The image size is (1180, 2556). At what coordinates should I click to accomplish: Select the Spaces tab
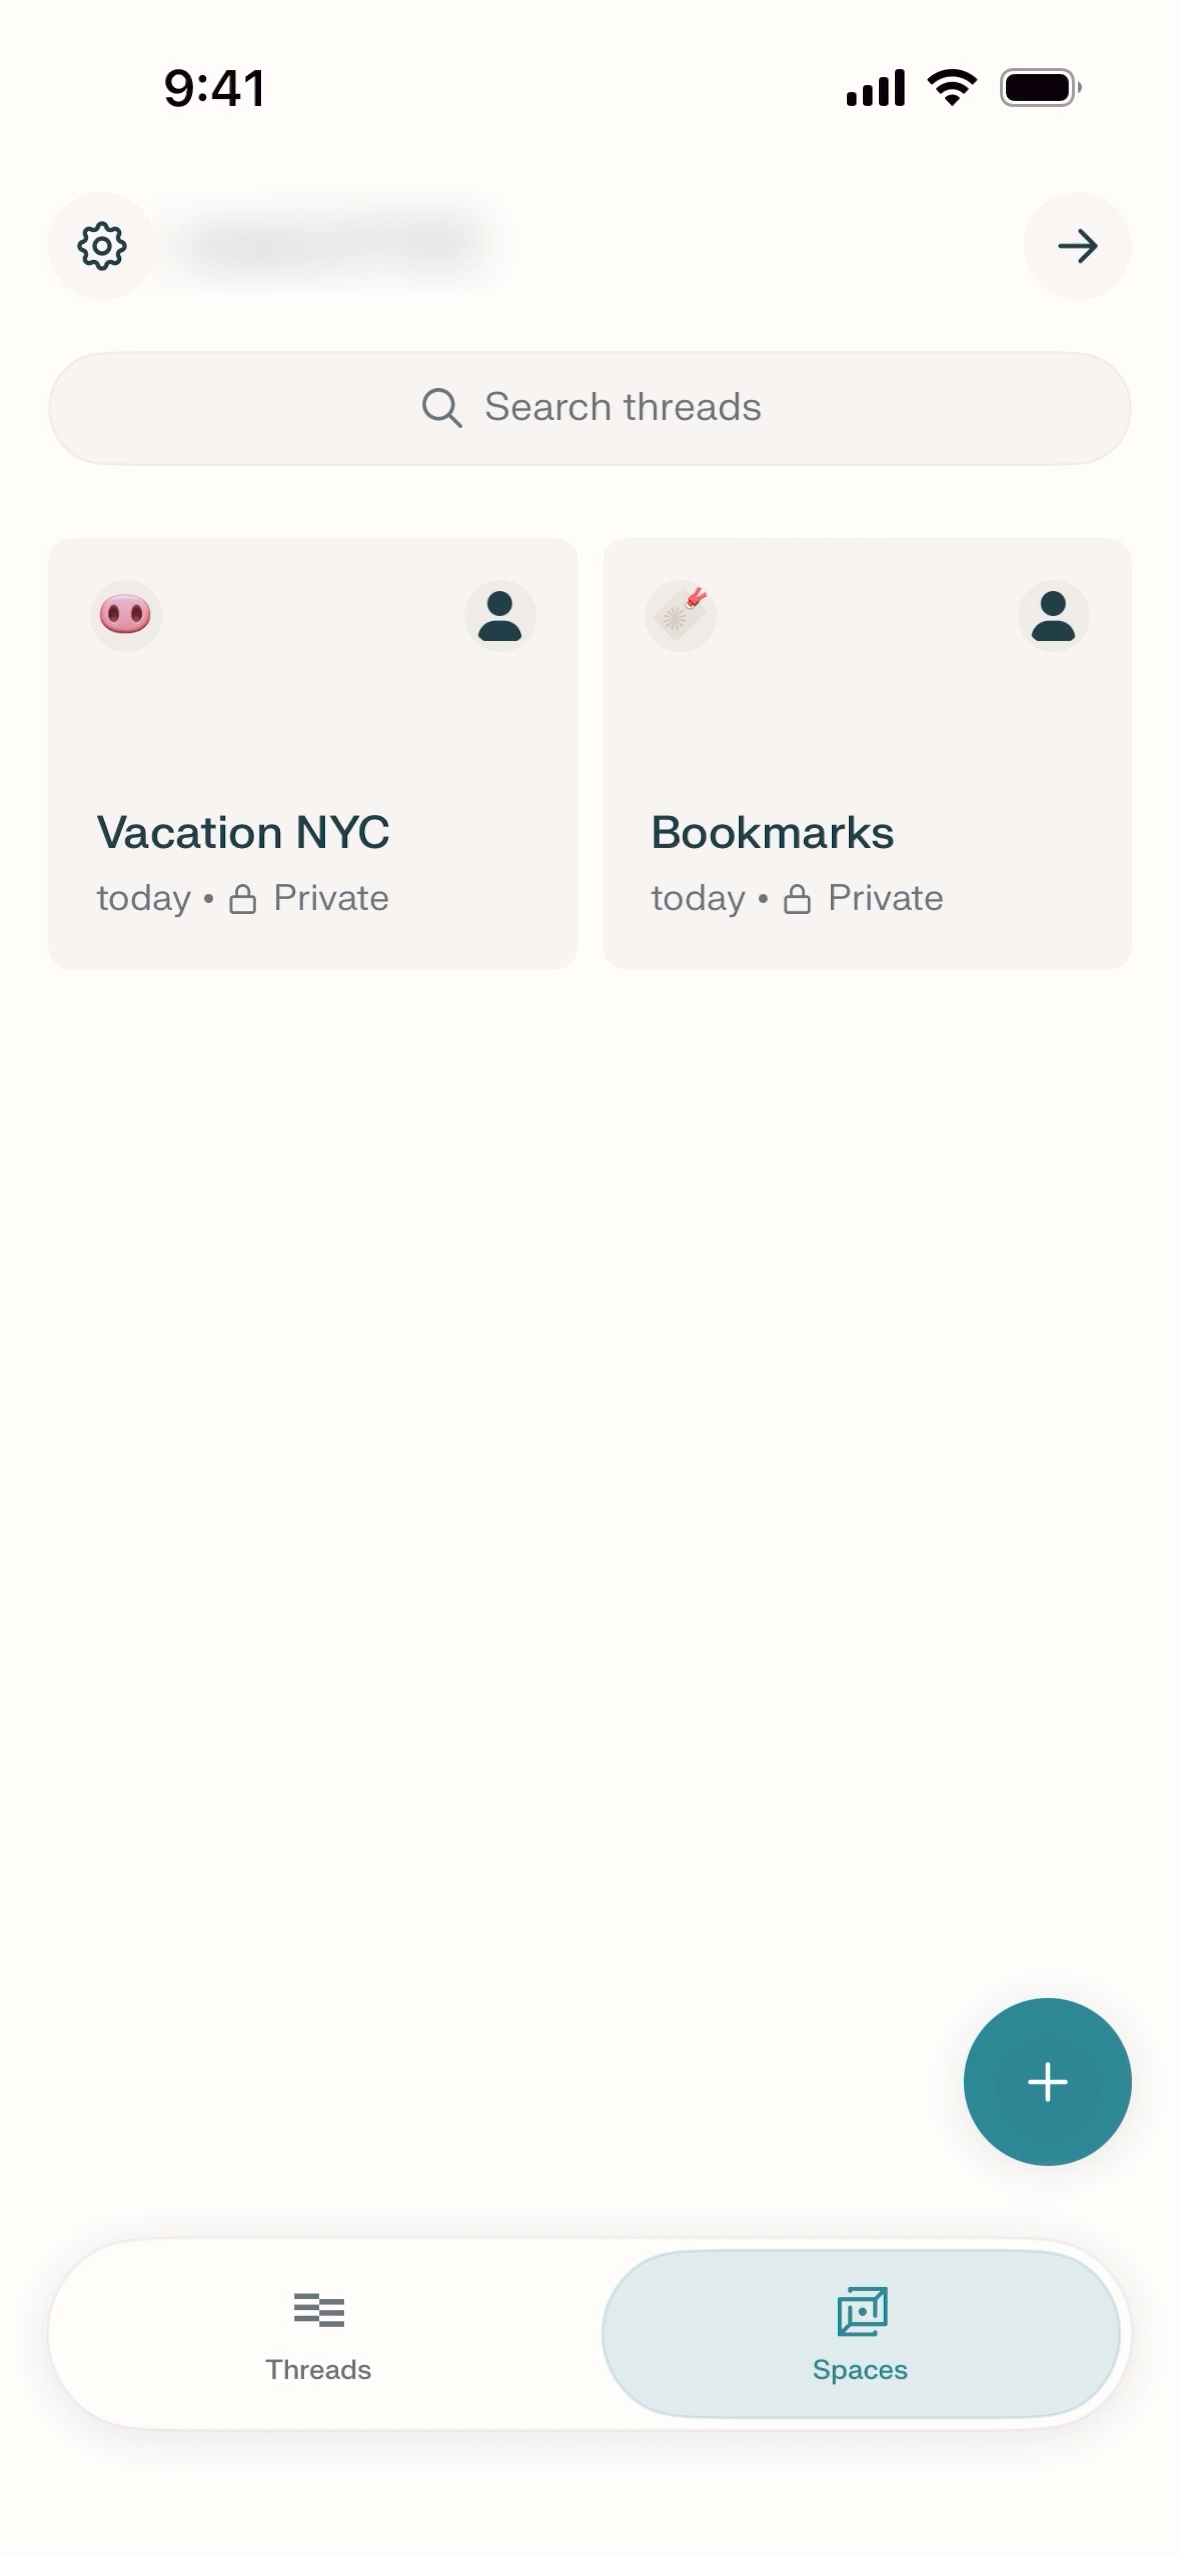click(x=860, y=2335)
